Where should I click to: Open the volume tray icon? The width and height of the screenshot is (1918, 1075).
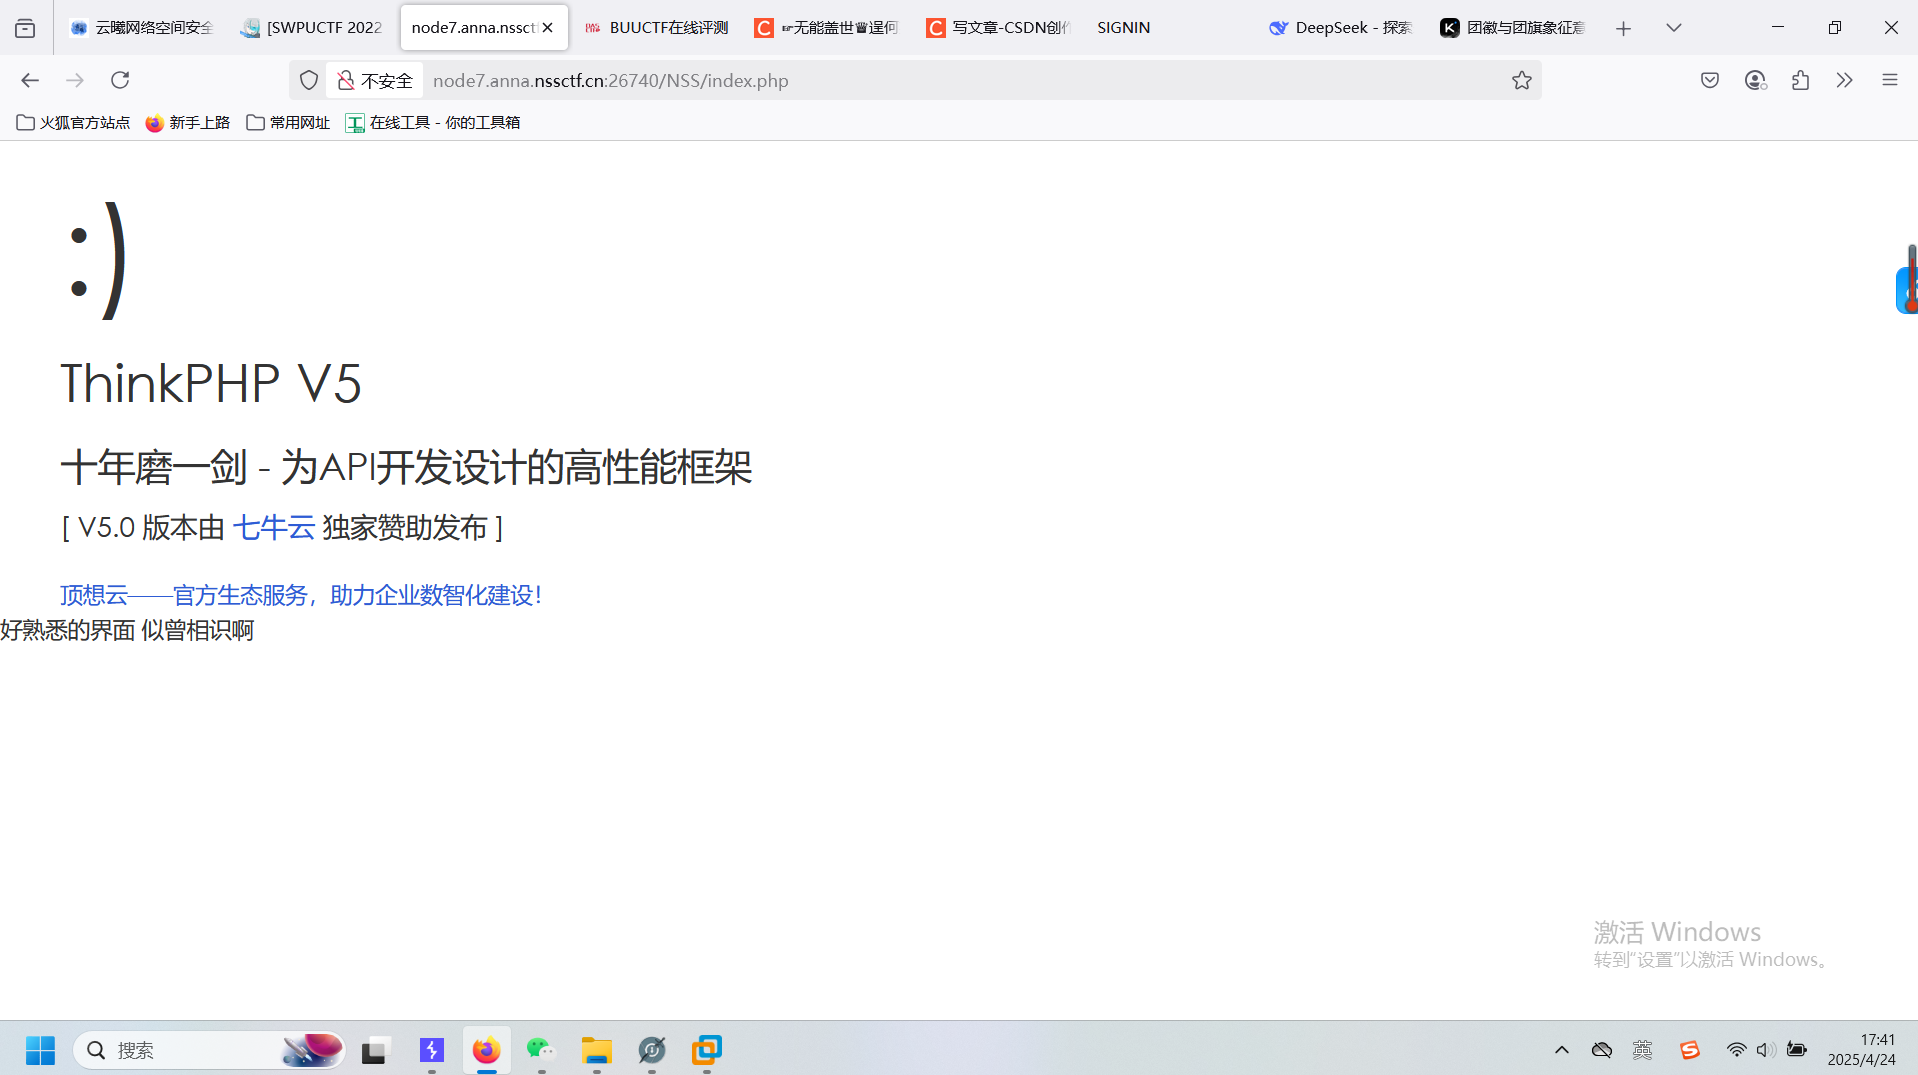coord(1766,1050)
